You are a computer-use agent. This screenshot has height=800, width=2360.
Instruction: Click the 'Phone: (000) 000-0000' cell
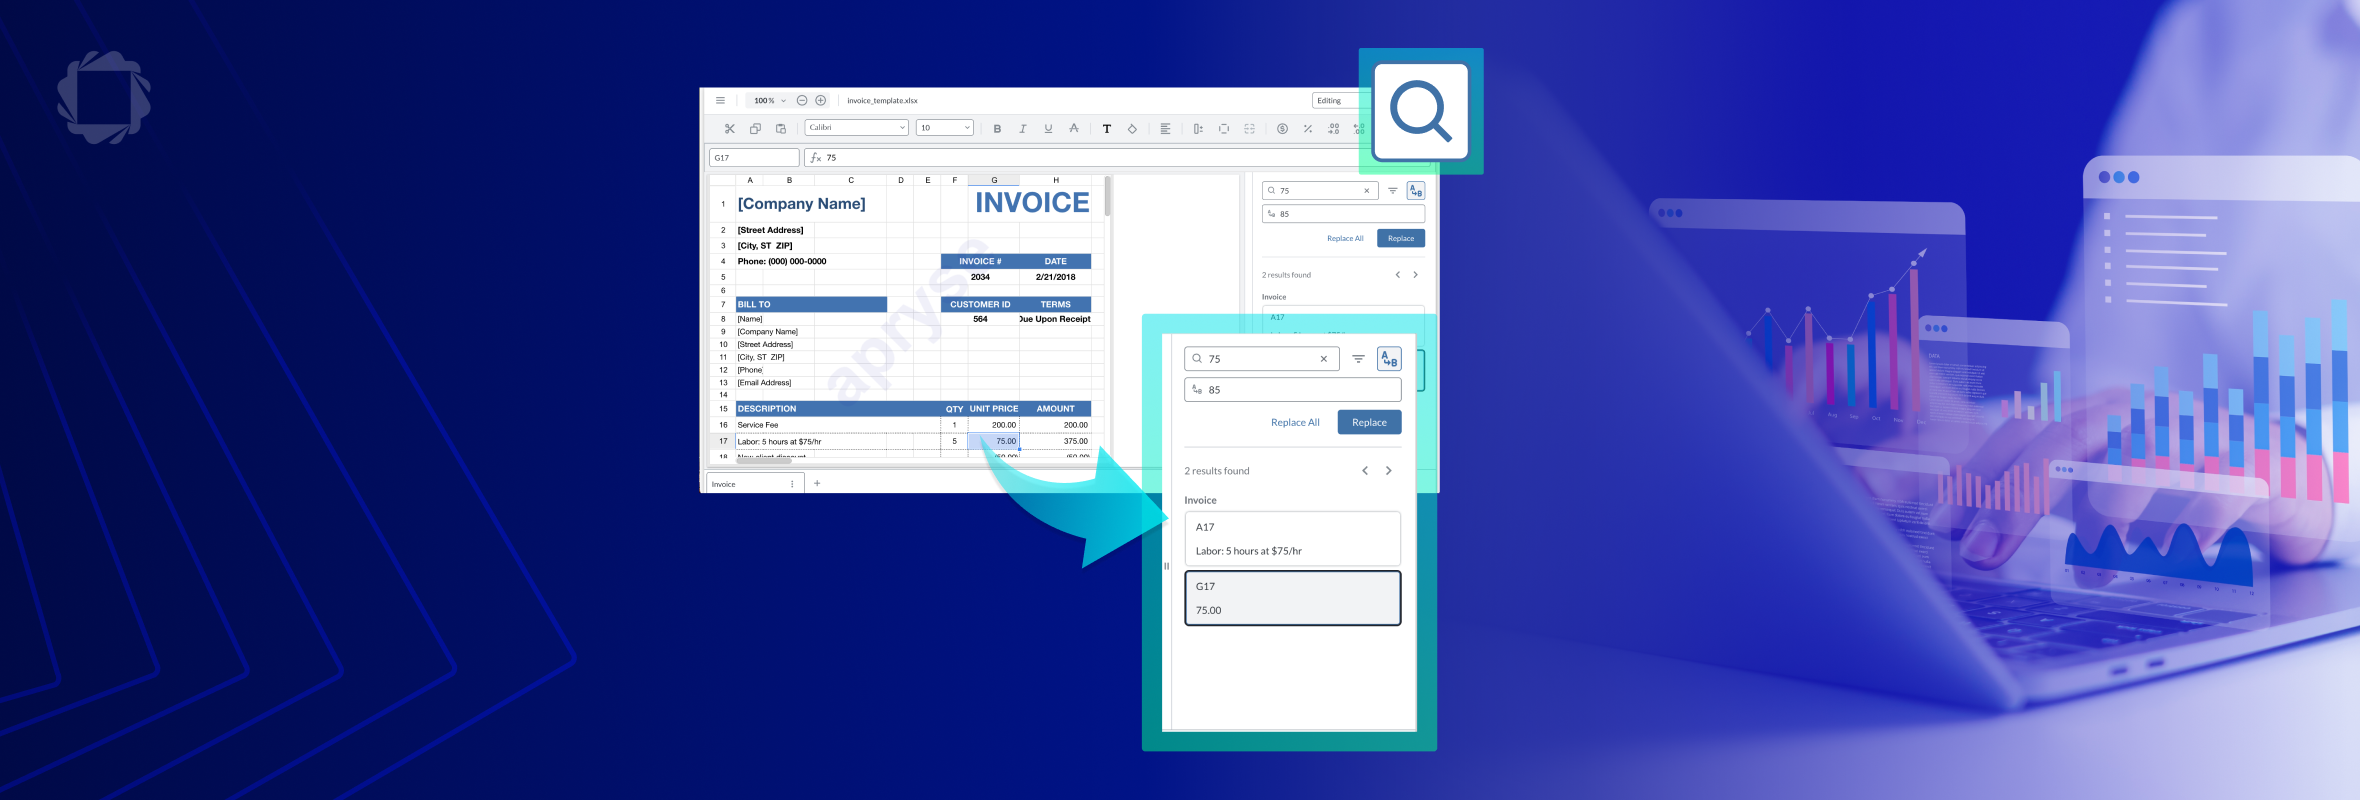782,261
